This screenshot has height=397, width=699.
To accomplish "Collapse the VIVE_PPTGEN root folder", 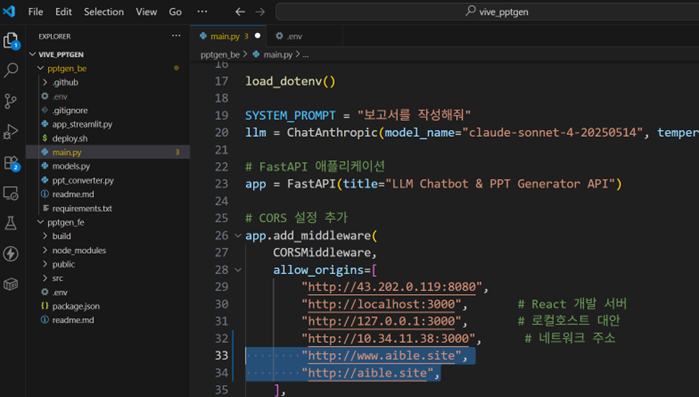I will [33, 54].
